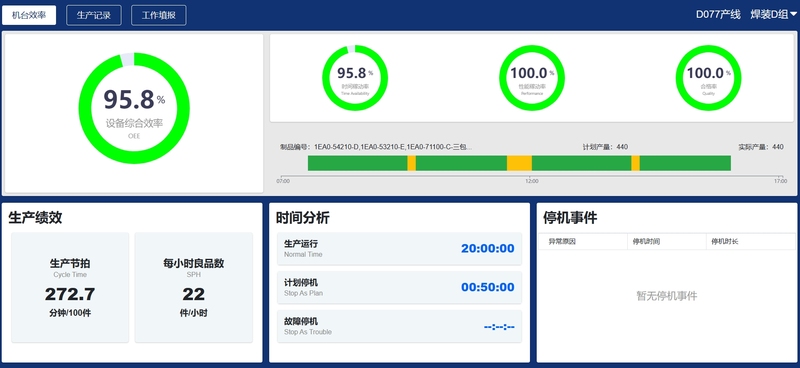Click the first yellow stop segment on timeline
The width and height of the screenshot is (800, 368).
[411, 163]
